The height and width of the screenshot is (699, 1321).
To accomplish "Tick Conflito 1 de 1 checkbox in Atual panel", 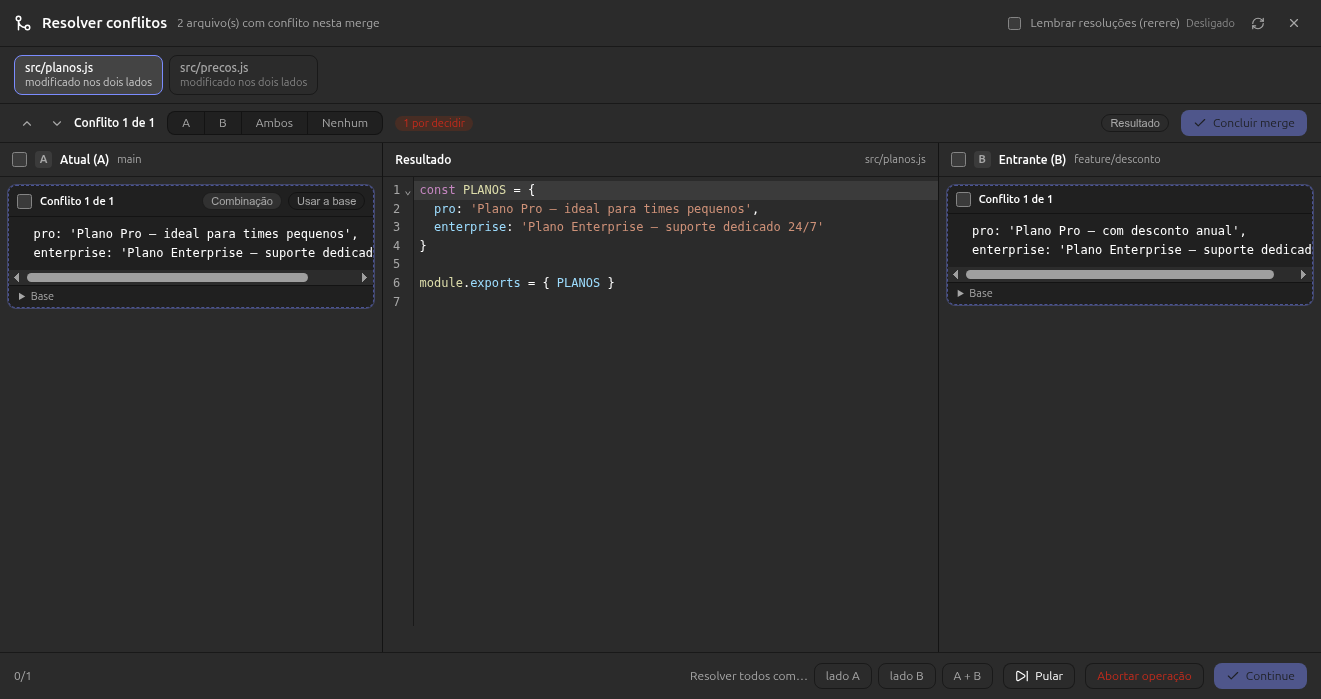I will click(25, 201).
